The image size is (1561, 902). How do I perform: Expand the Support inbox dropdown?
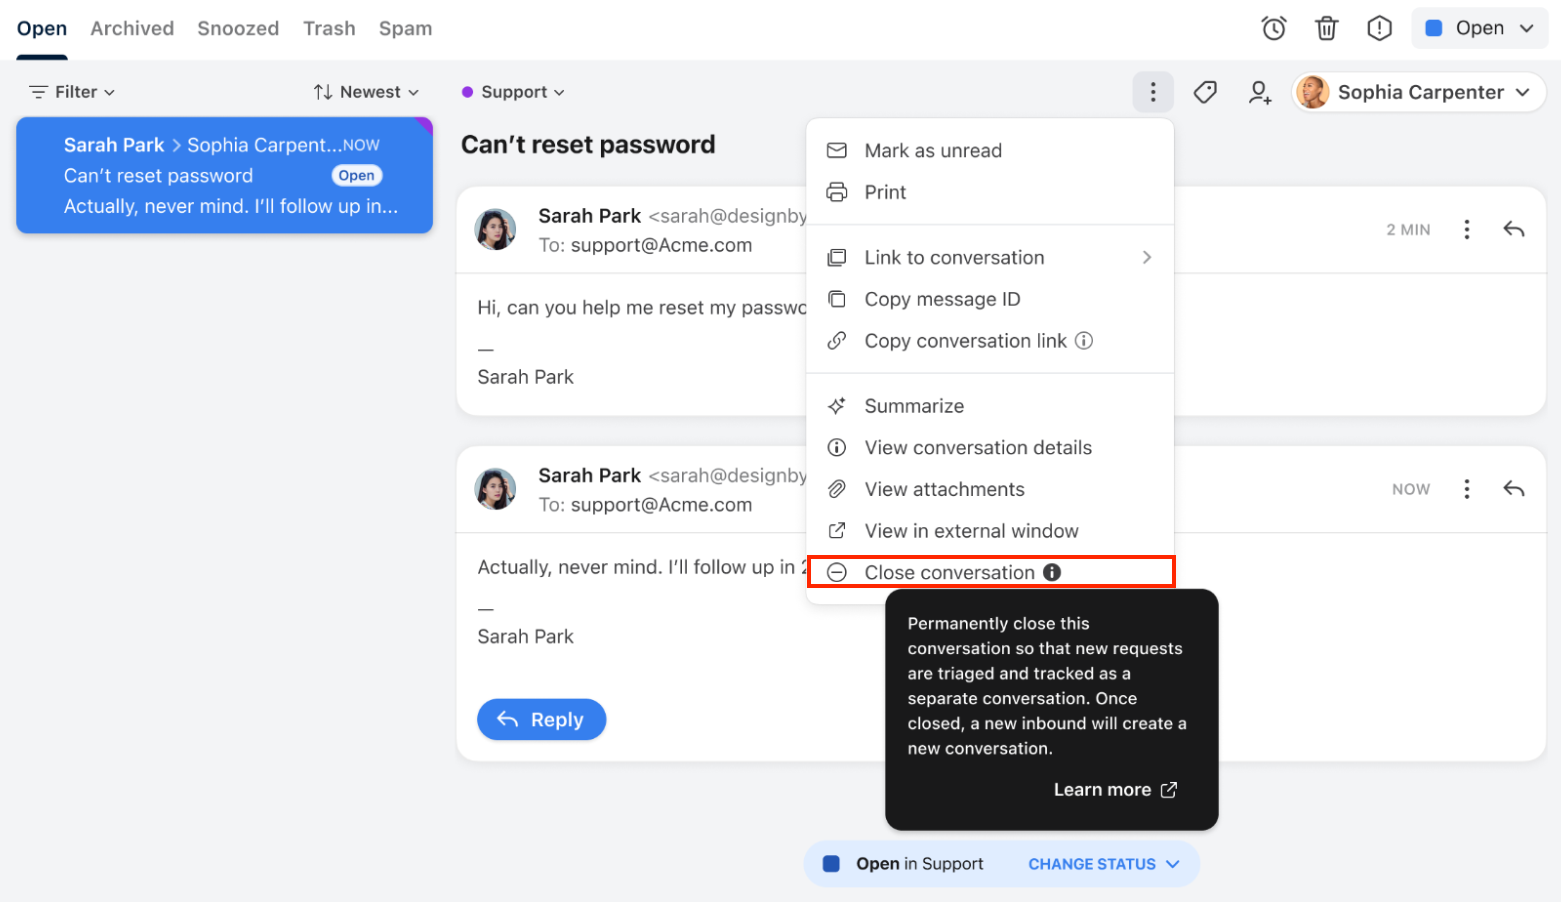pos(513,92)
